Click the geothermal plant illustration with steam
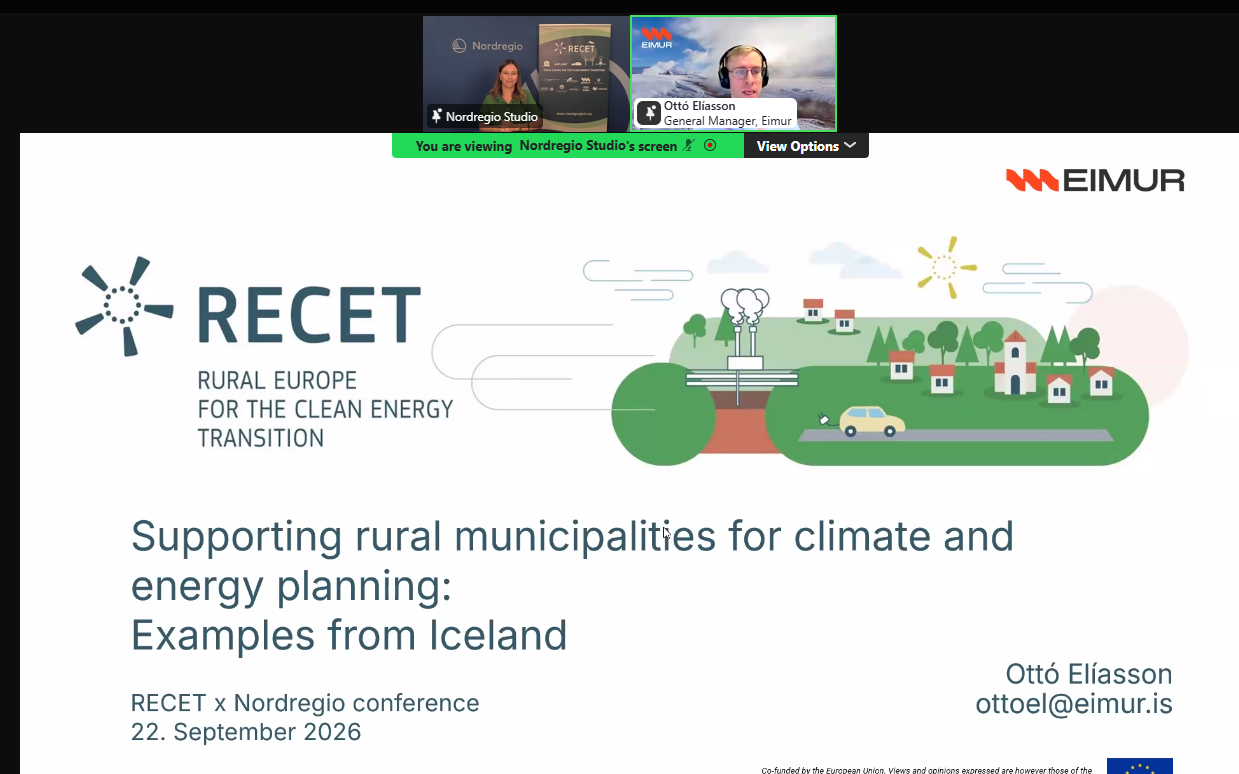 (x=741, y=346)
